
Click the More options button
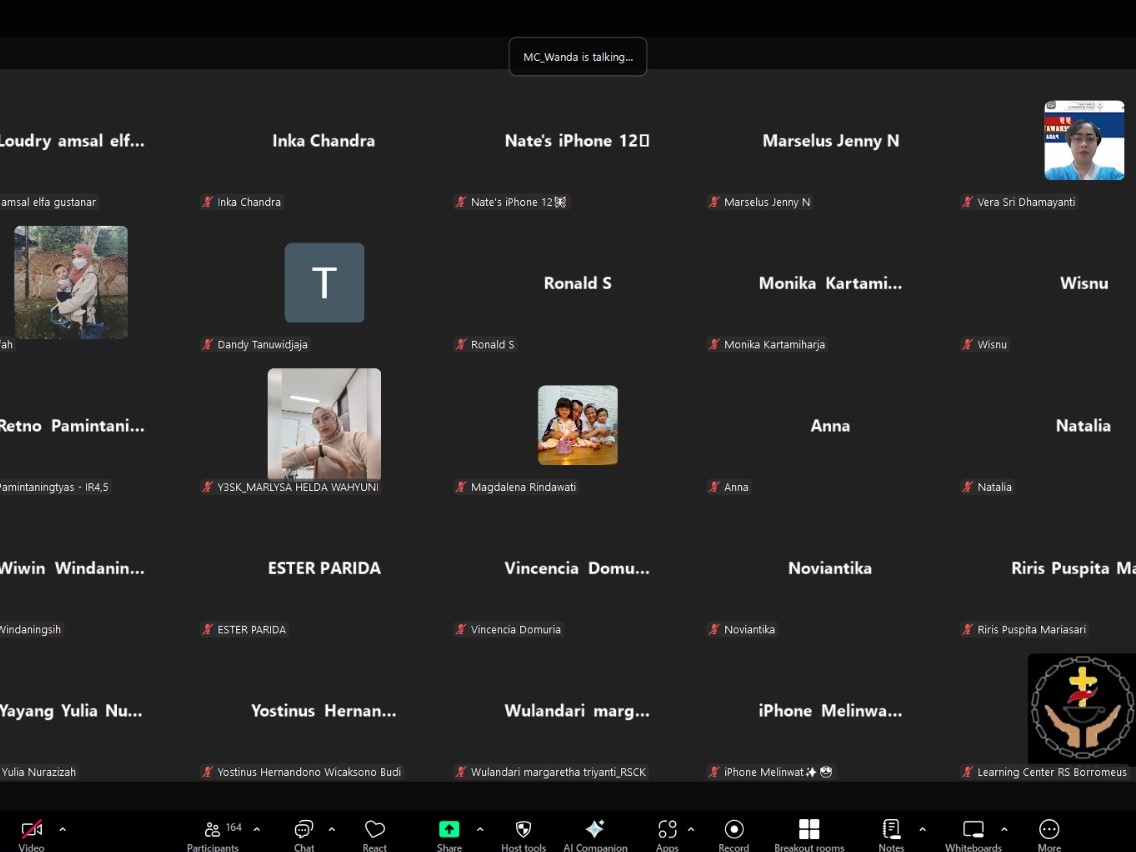[1049, 830]
